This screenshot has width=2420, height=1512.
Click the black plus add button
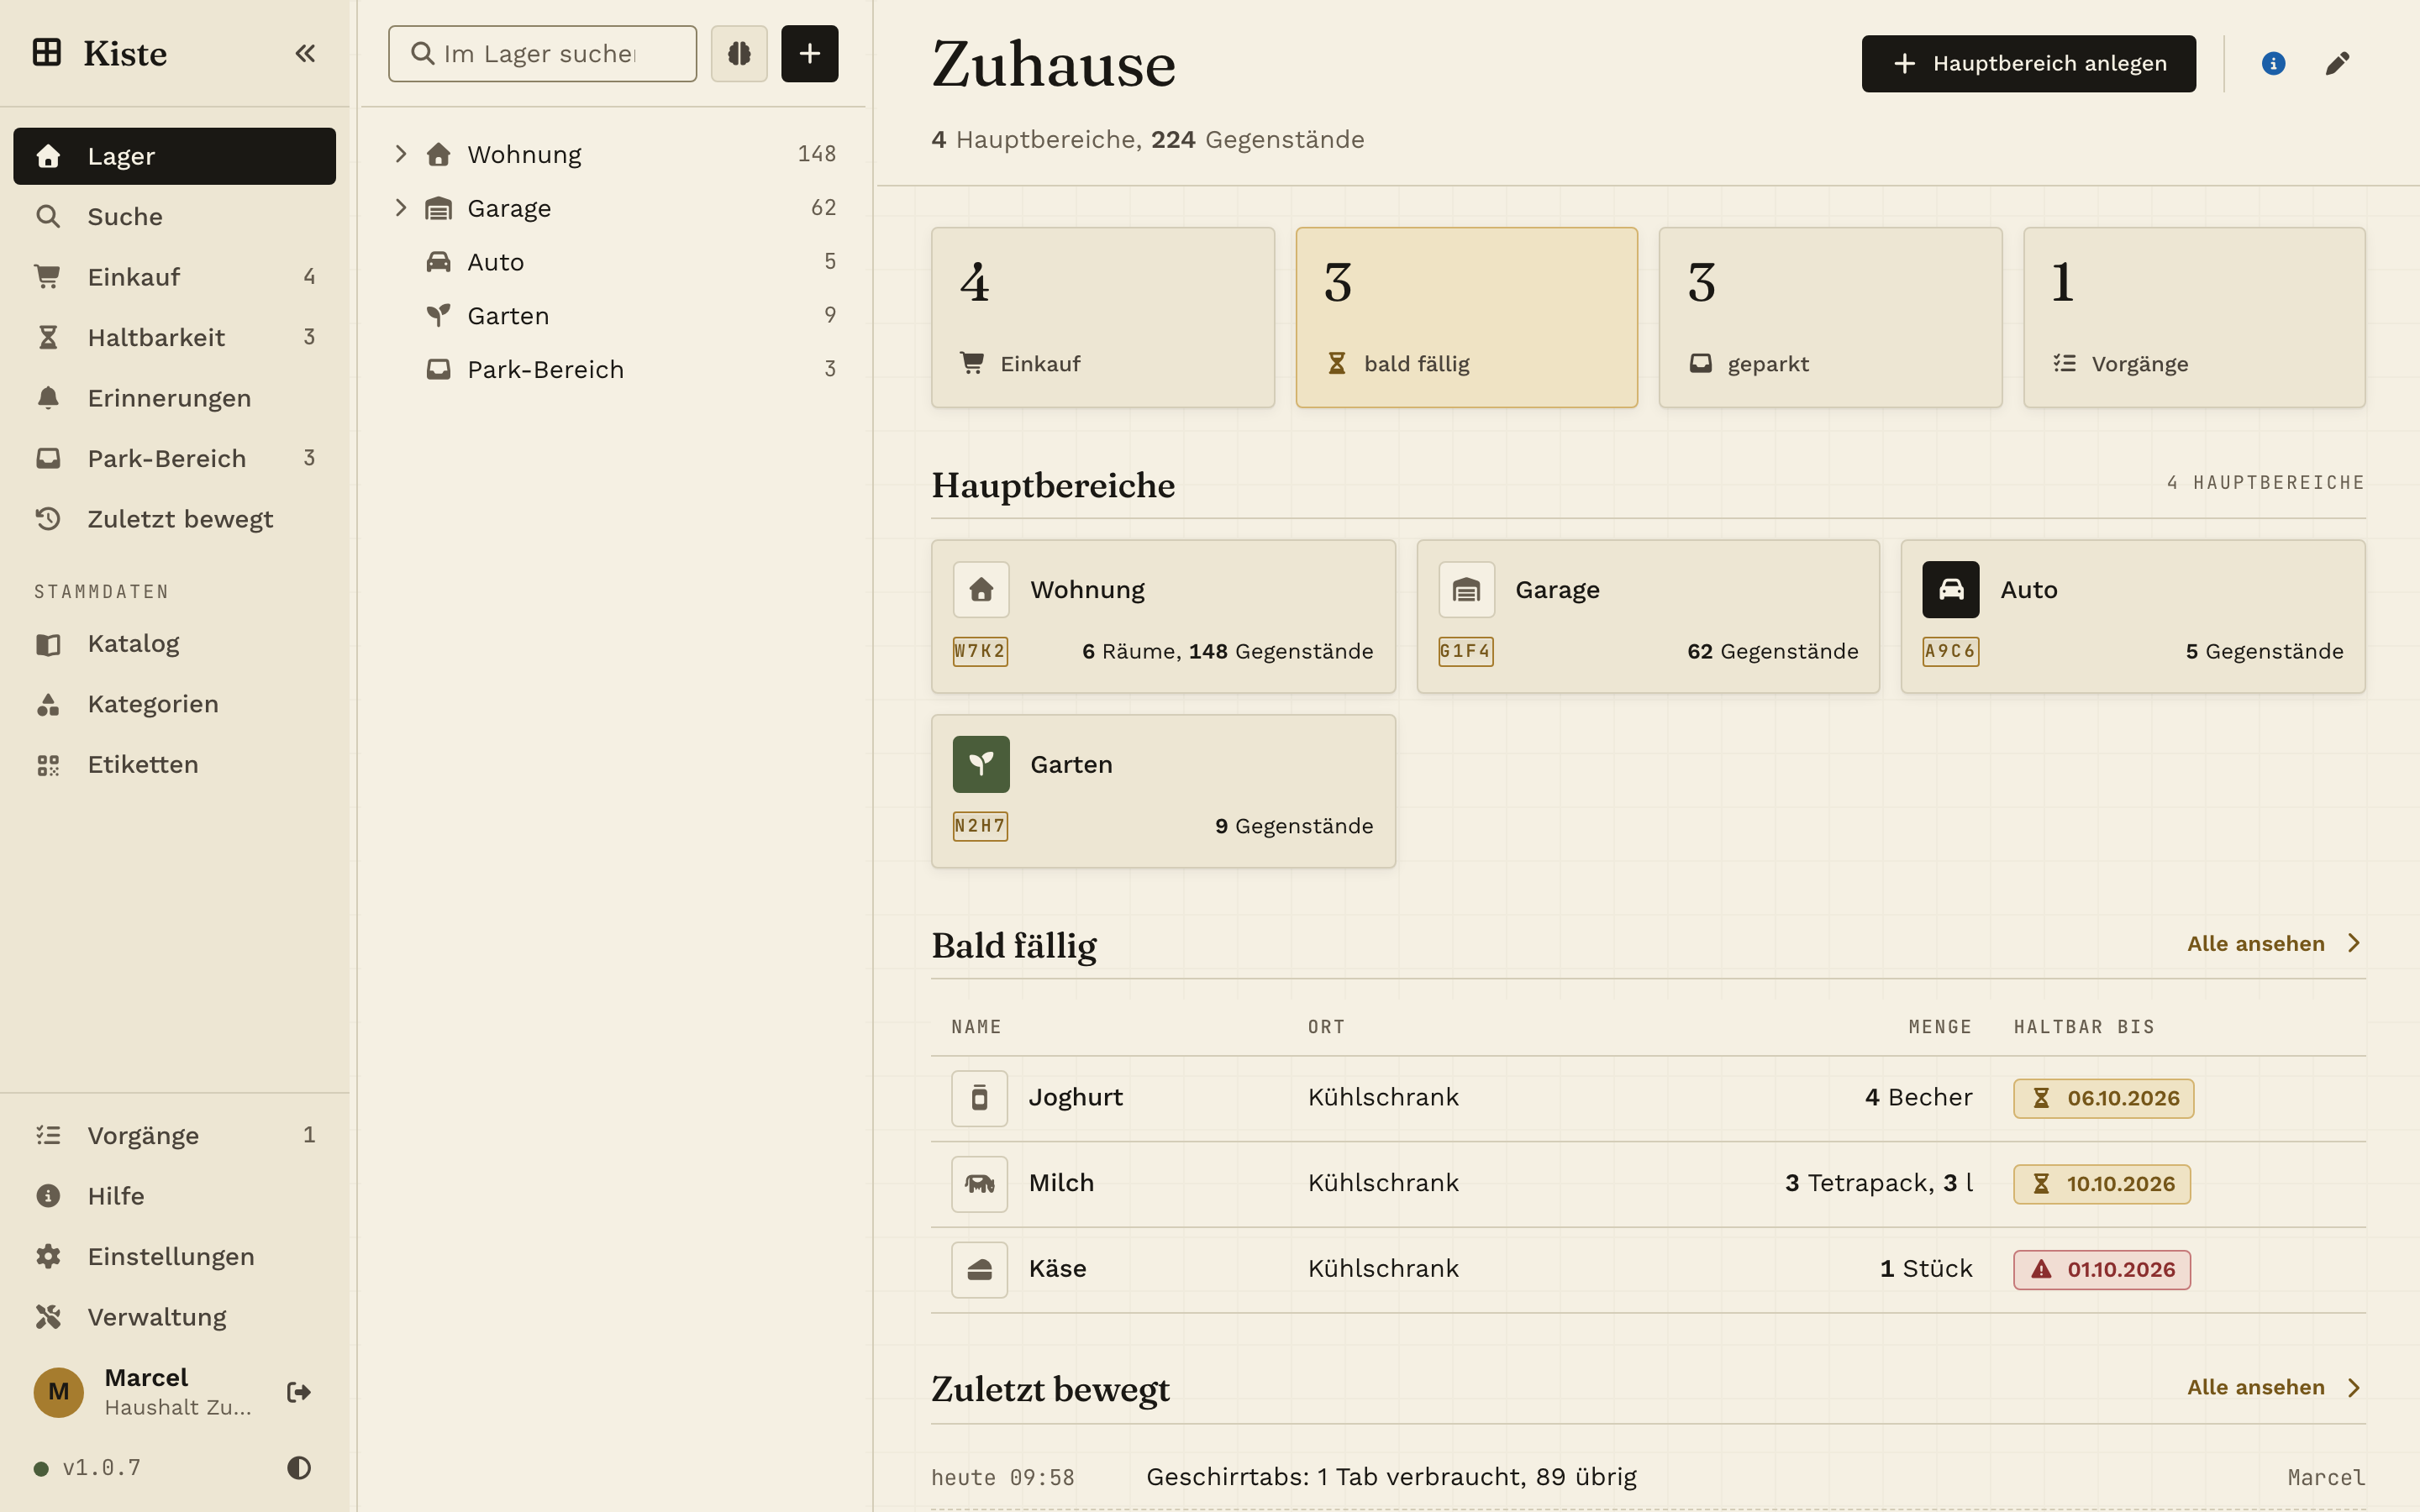810,54
